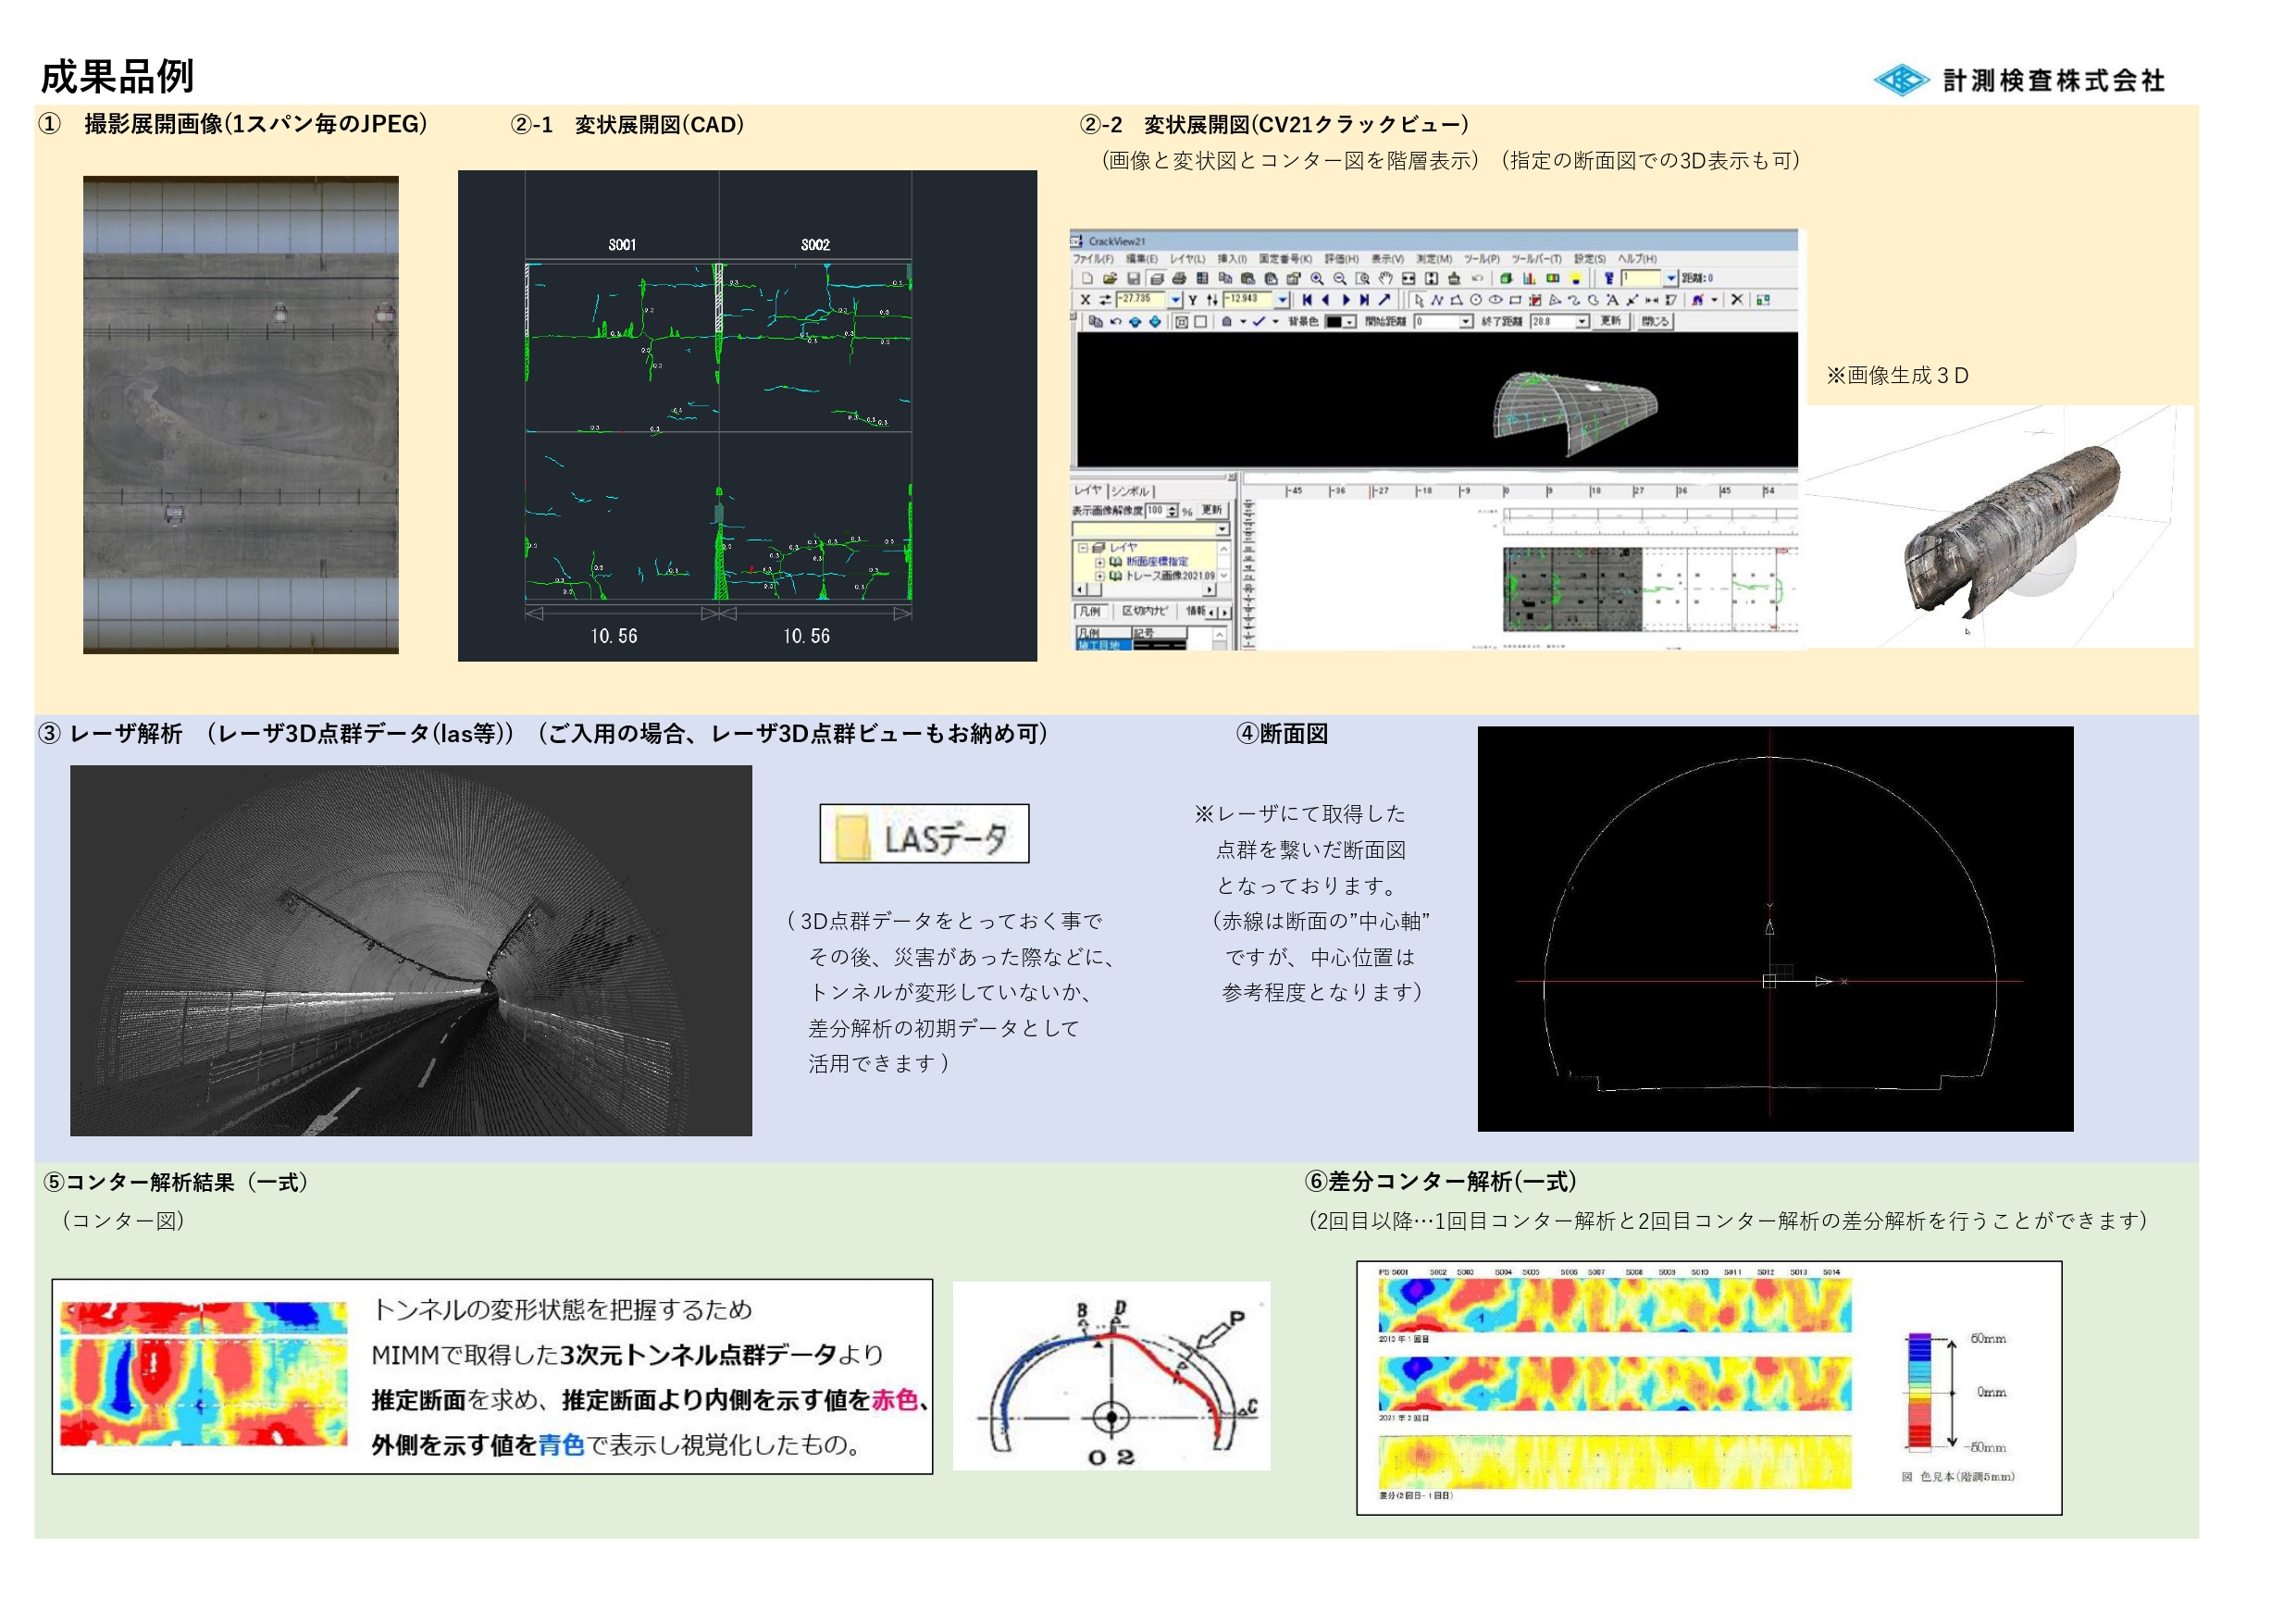Click the text A annotation tool
Screen dimensions: 2296x1624
coord(1612,300)
